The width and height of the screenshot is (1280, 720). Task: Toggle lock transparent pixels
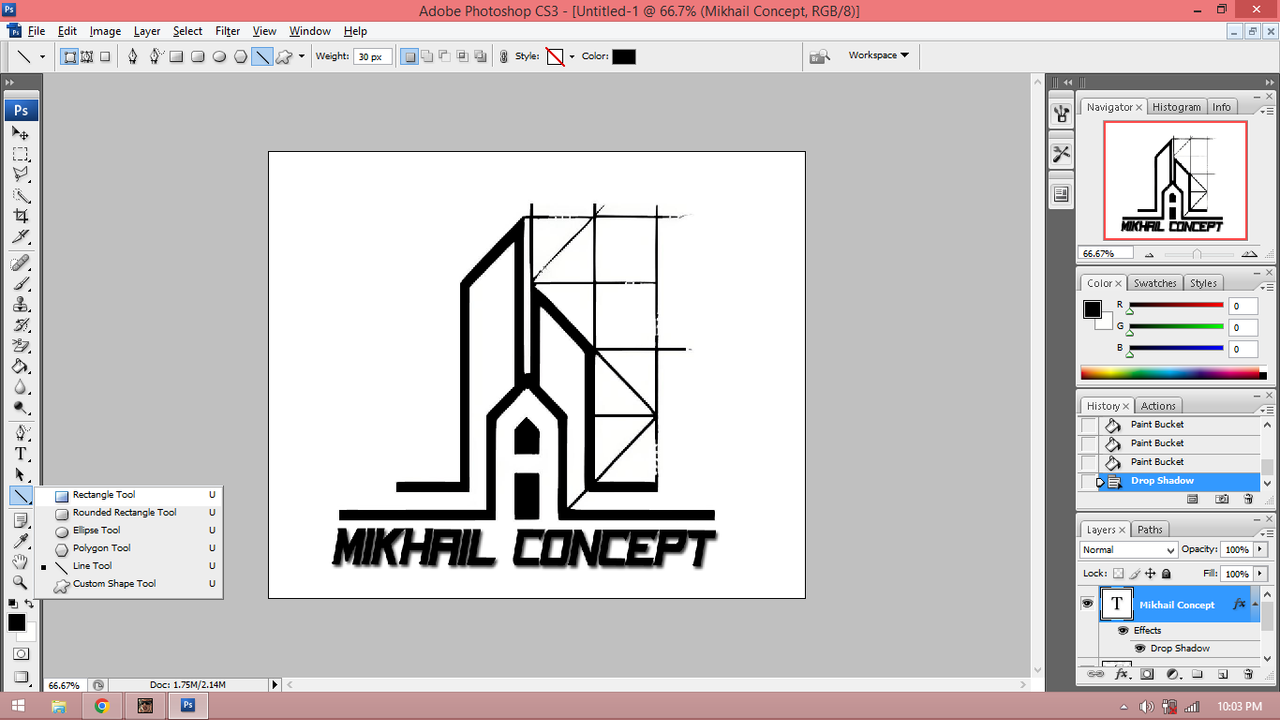[1119, 574]
